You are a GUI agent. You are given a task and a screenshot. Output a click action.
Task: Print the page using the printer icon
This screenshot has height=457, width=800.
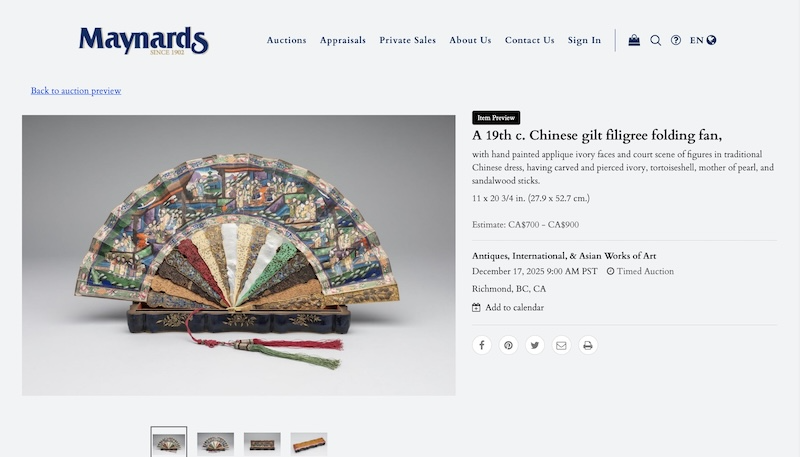pos(588,345)
